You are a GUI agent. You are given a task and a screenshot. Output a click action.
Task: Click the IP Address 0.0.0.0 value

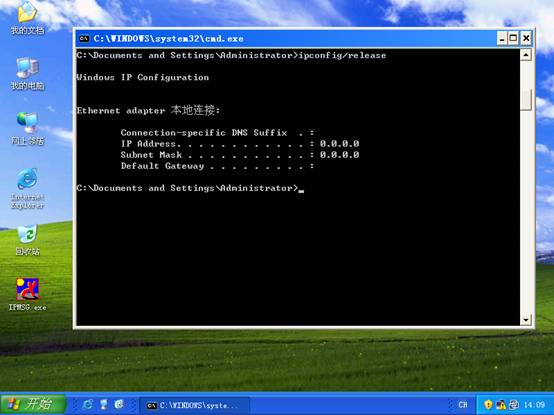(x=340, y=144)
